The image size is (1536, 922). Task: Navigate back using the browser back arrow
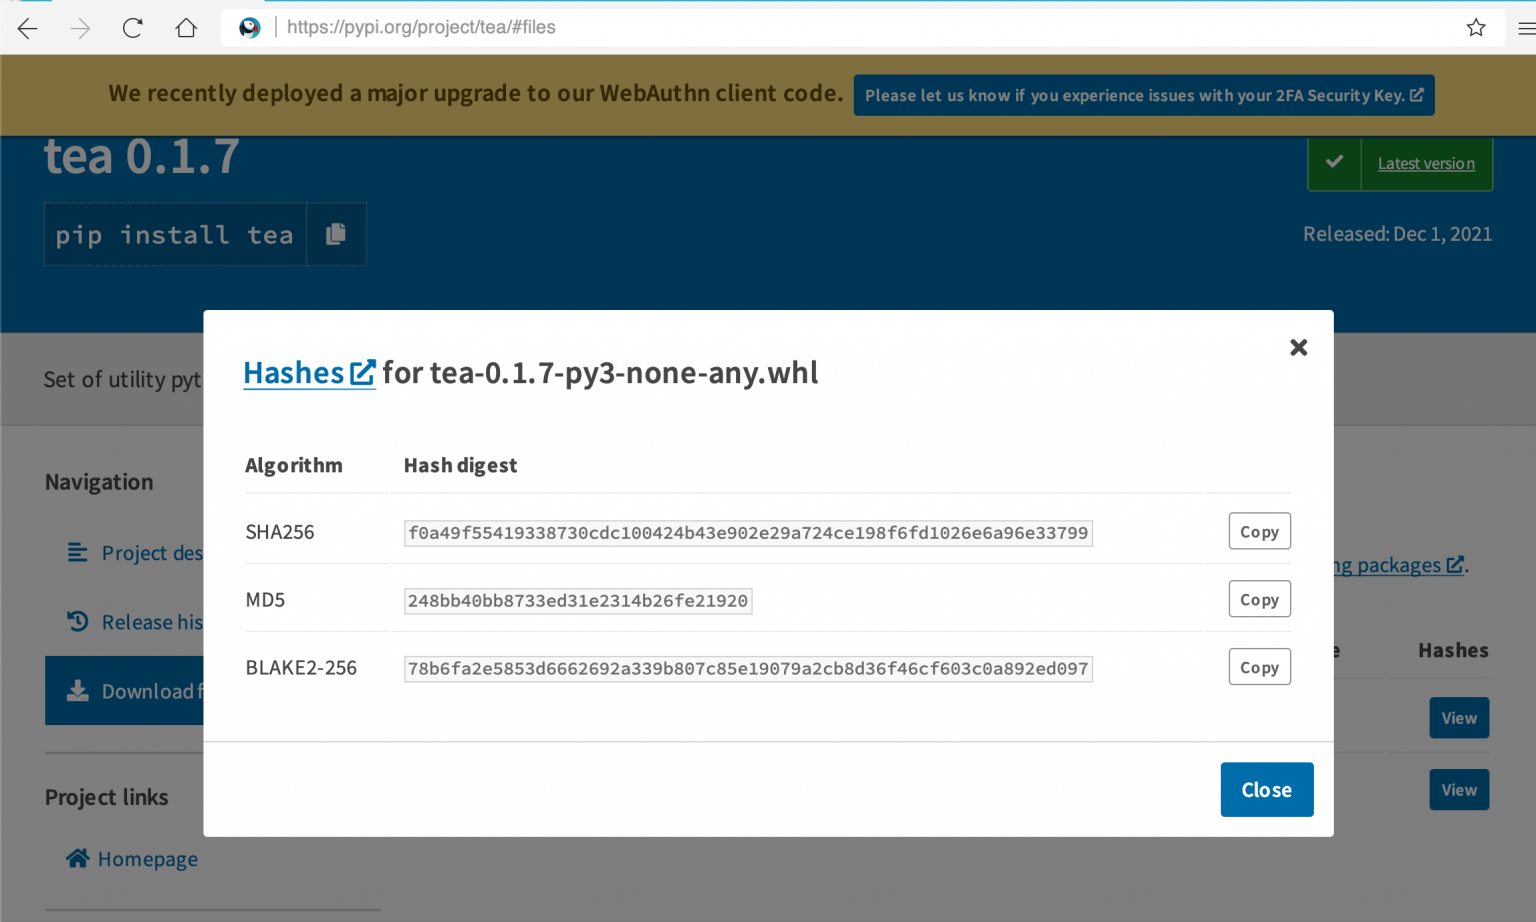(27, 27)
